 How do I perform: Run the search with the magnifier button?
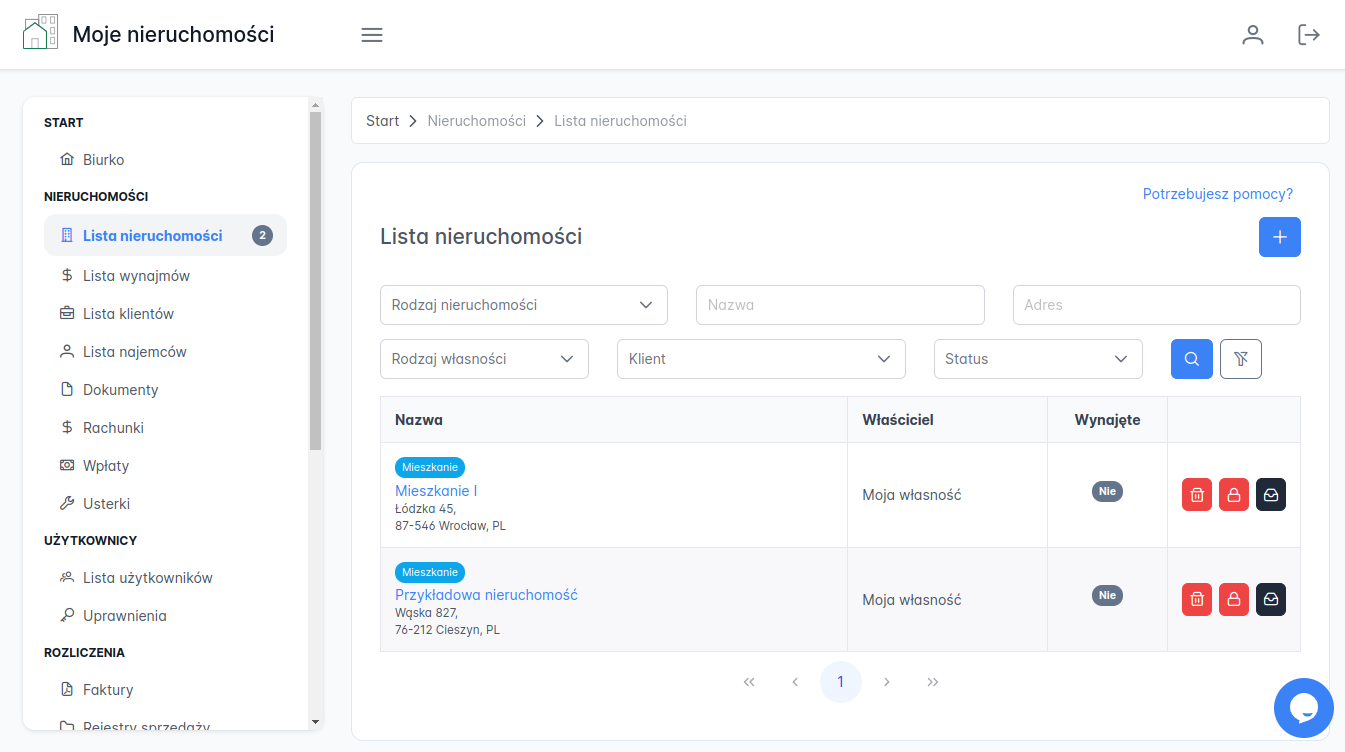click(1191, 358)
